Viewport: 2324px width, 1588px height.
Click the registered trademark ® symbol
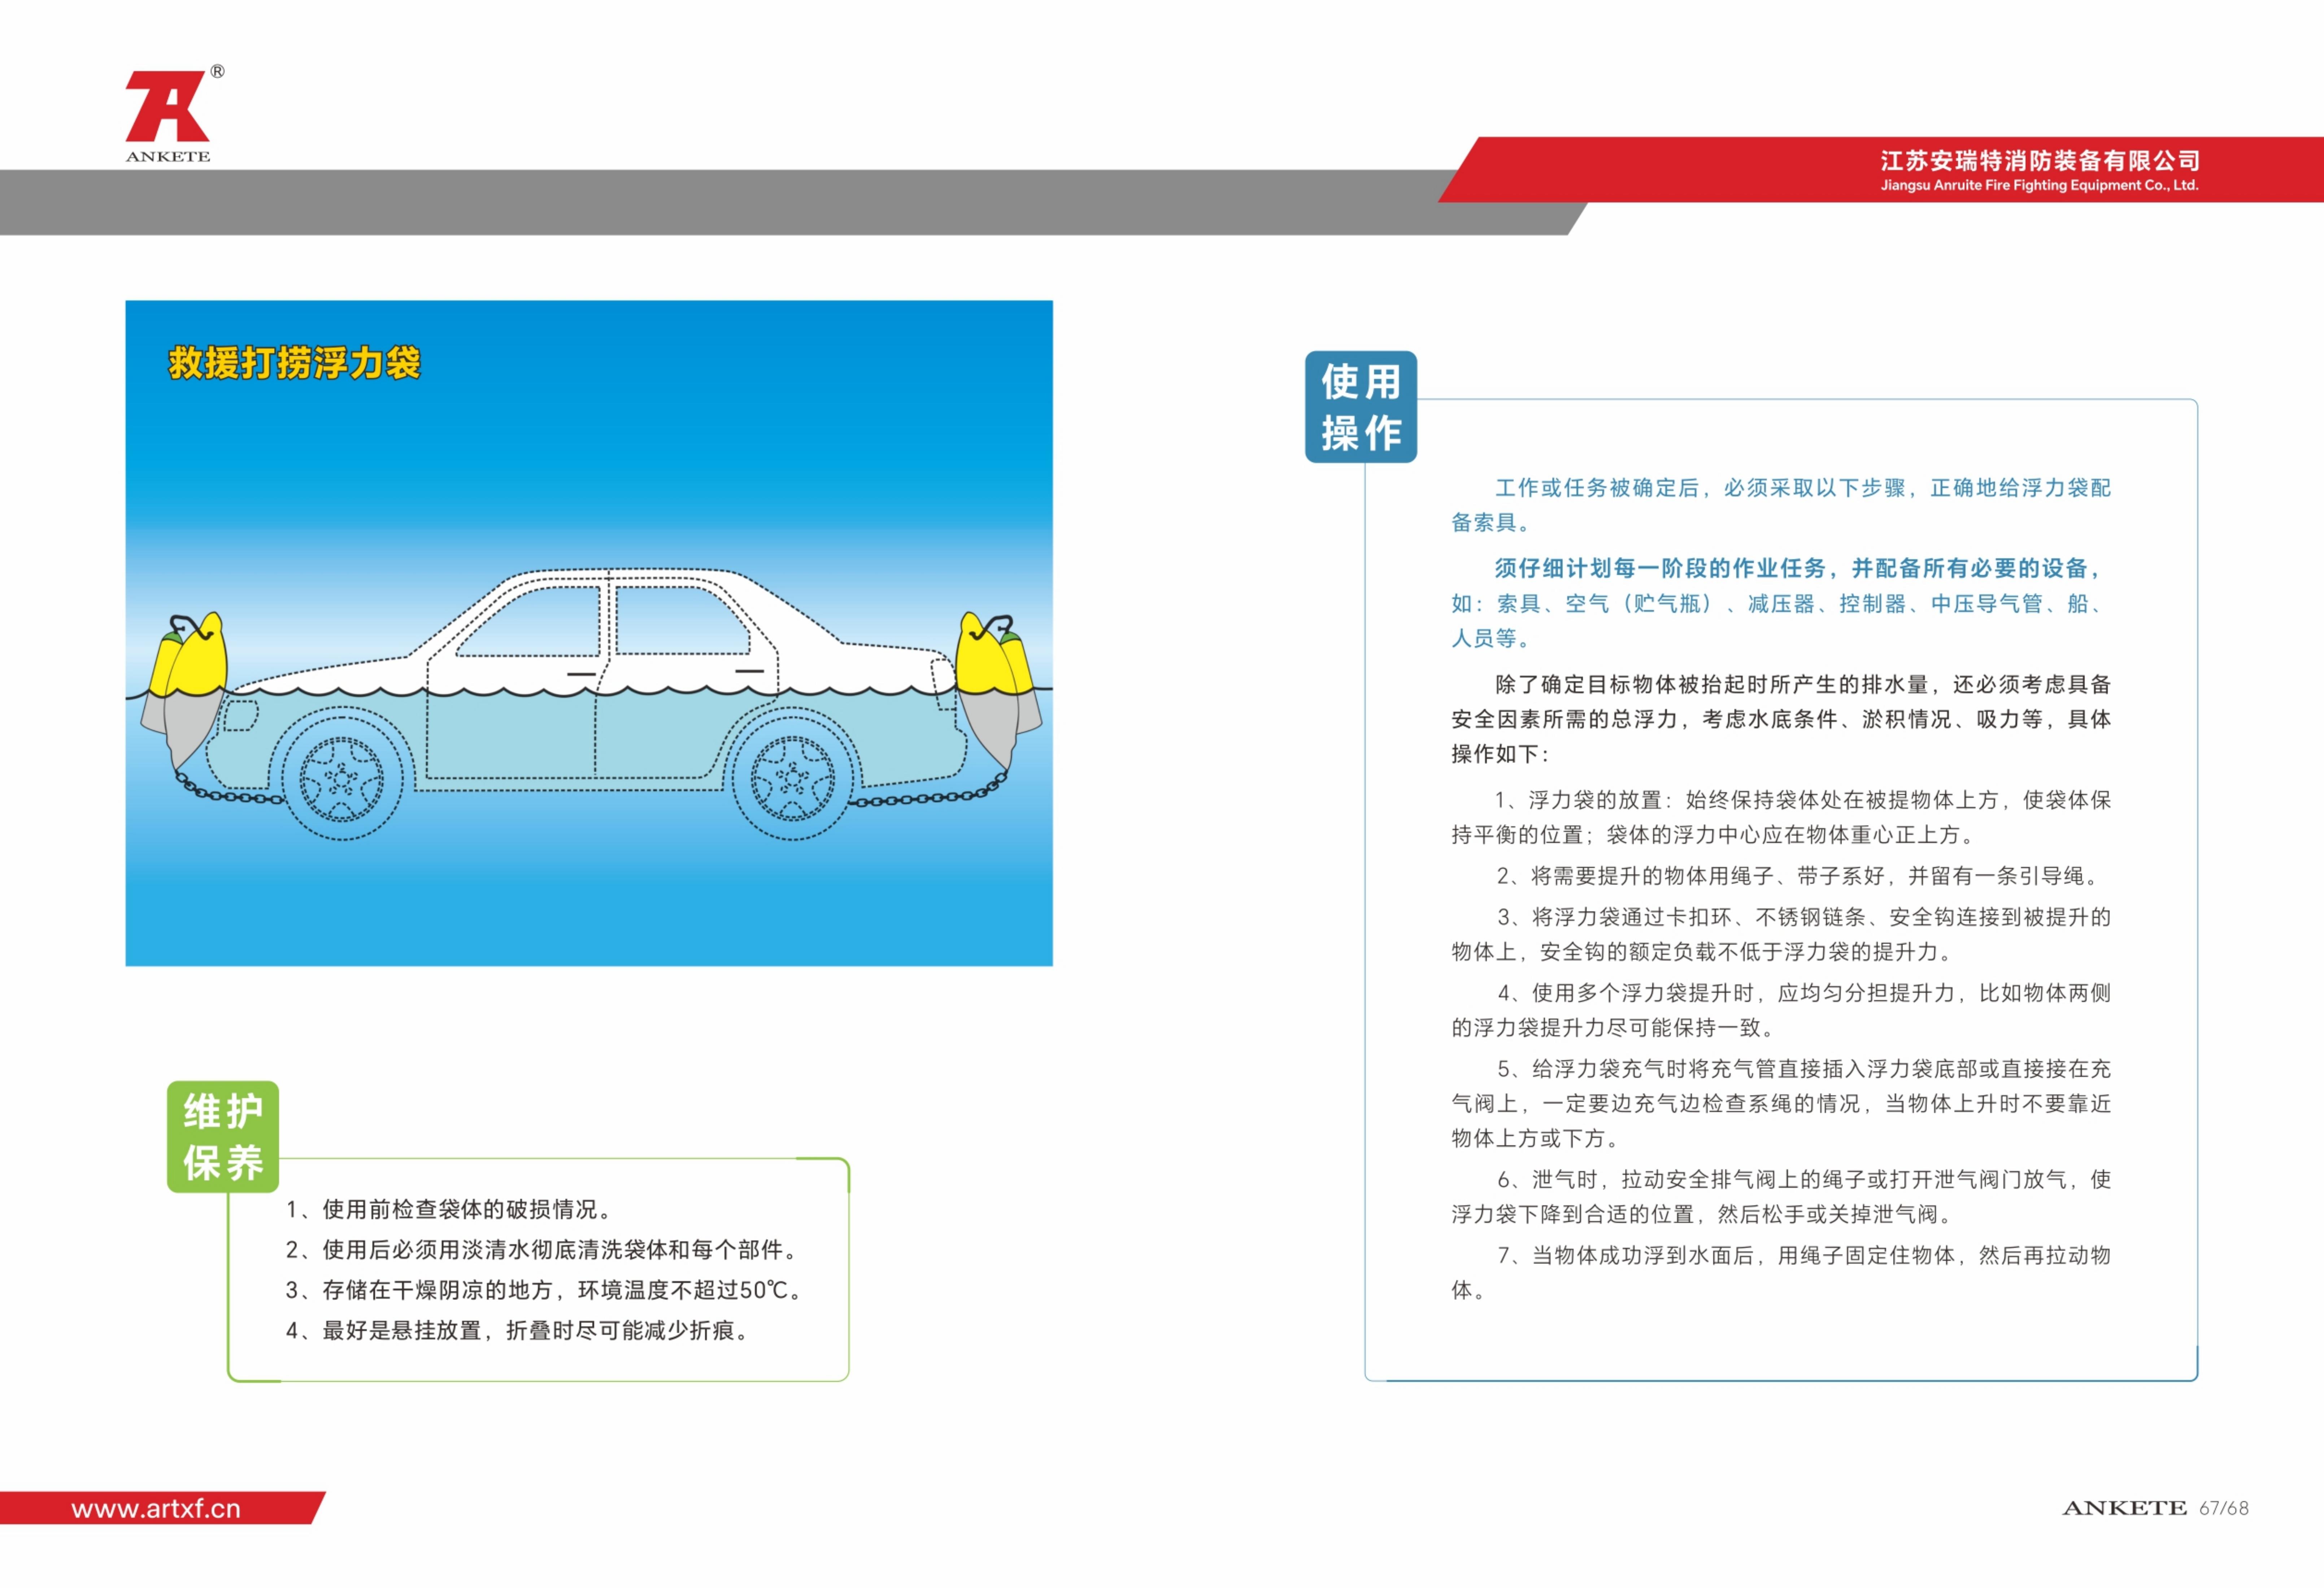(217, 72)
